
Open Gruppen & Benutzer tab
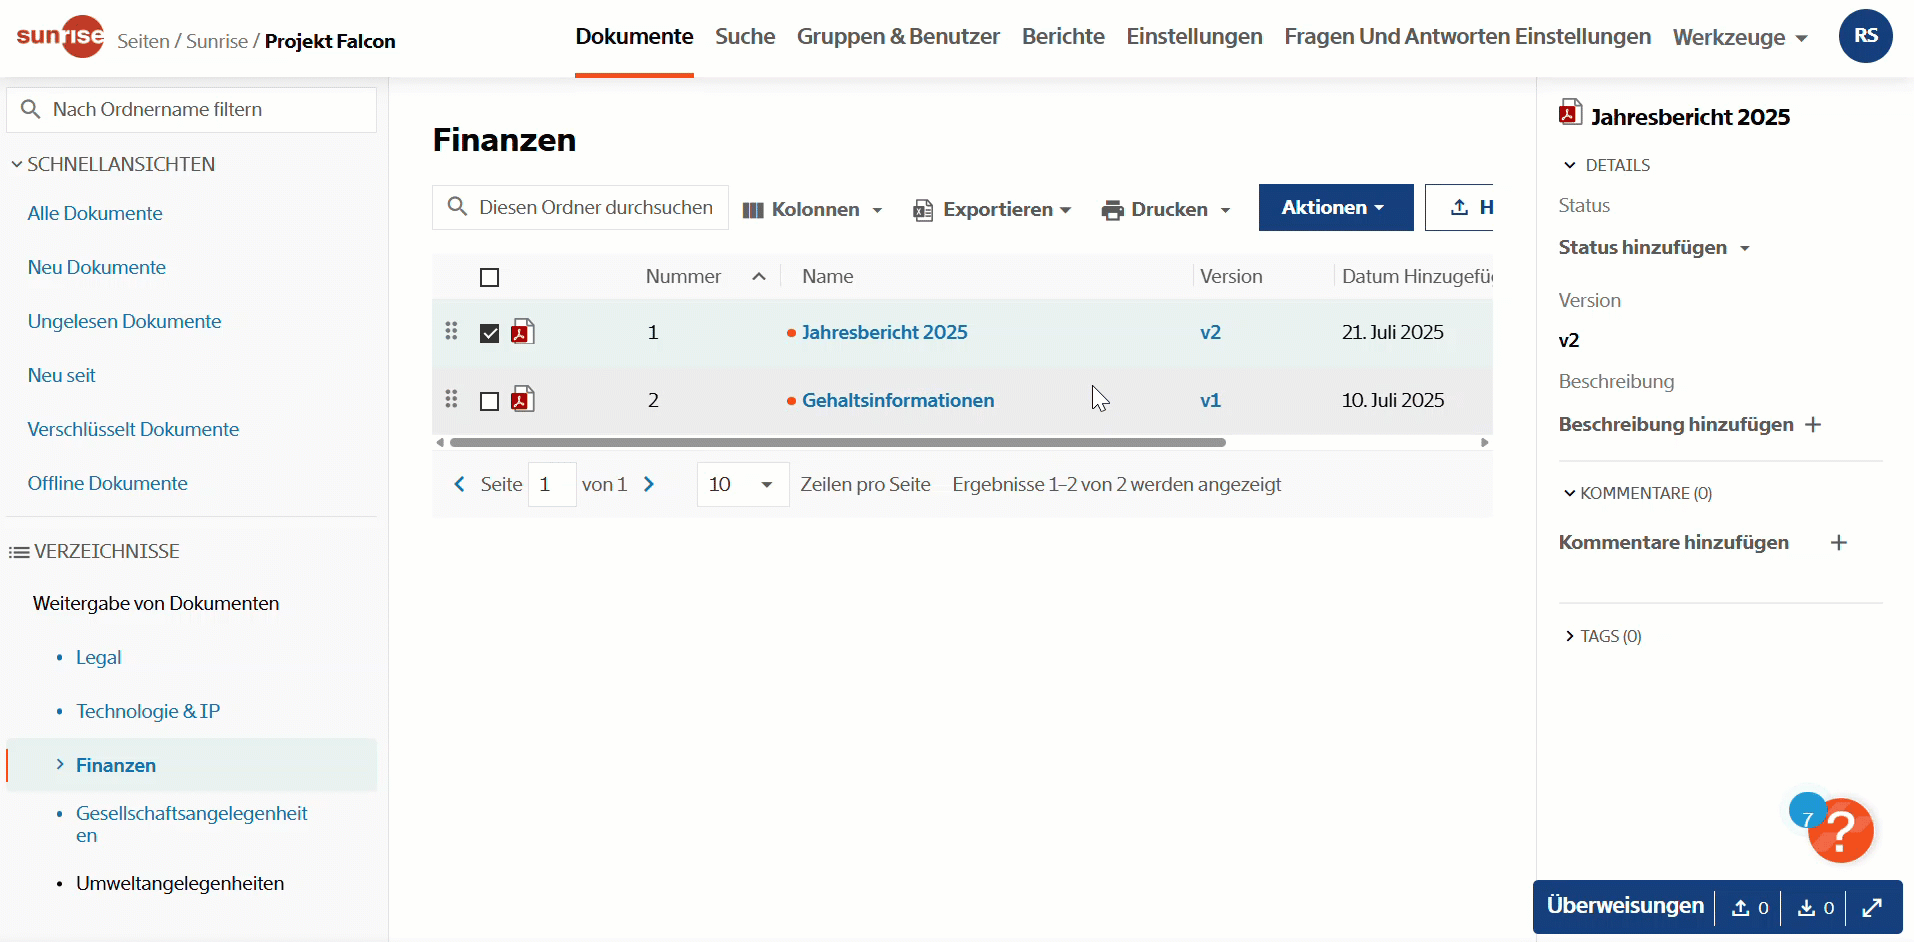coord(898,37)
